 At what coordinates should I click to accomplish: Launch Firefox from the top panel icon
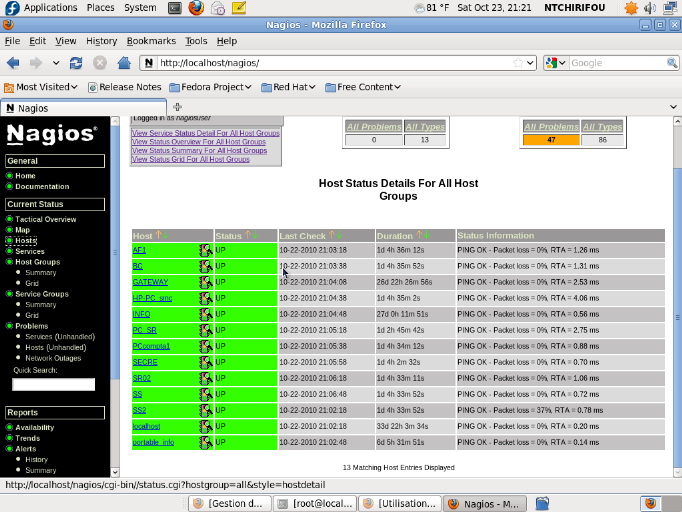pyautogui.click(x=195, y=8)
